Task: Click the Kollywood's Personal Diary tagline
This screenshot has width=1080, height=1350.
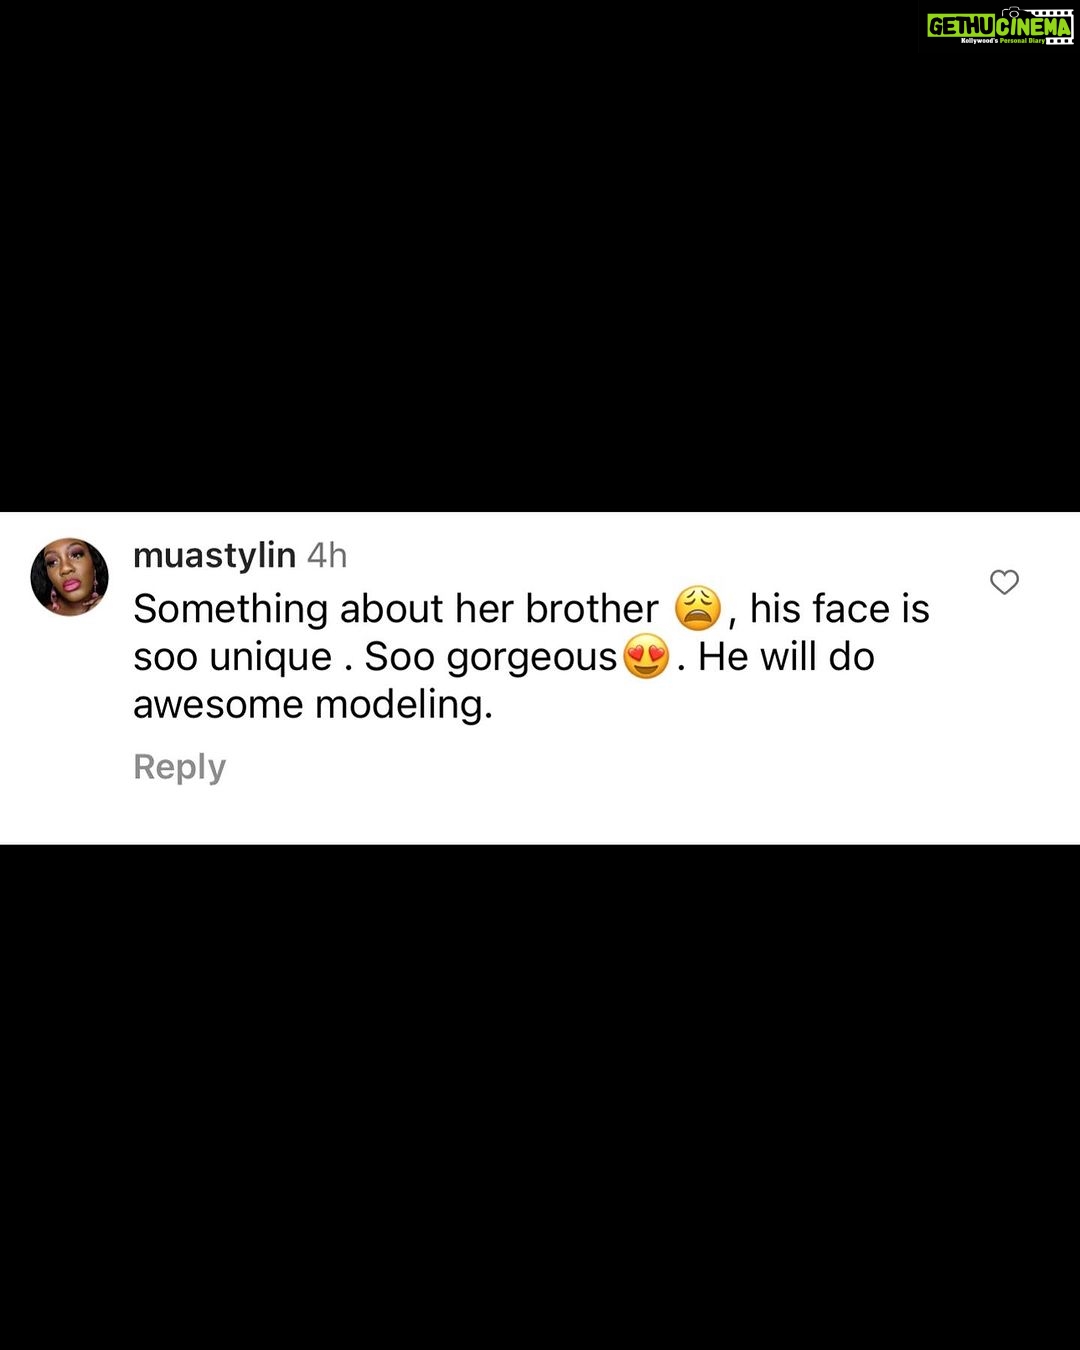Action: coord(1002,41)
